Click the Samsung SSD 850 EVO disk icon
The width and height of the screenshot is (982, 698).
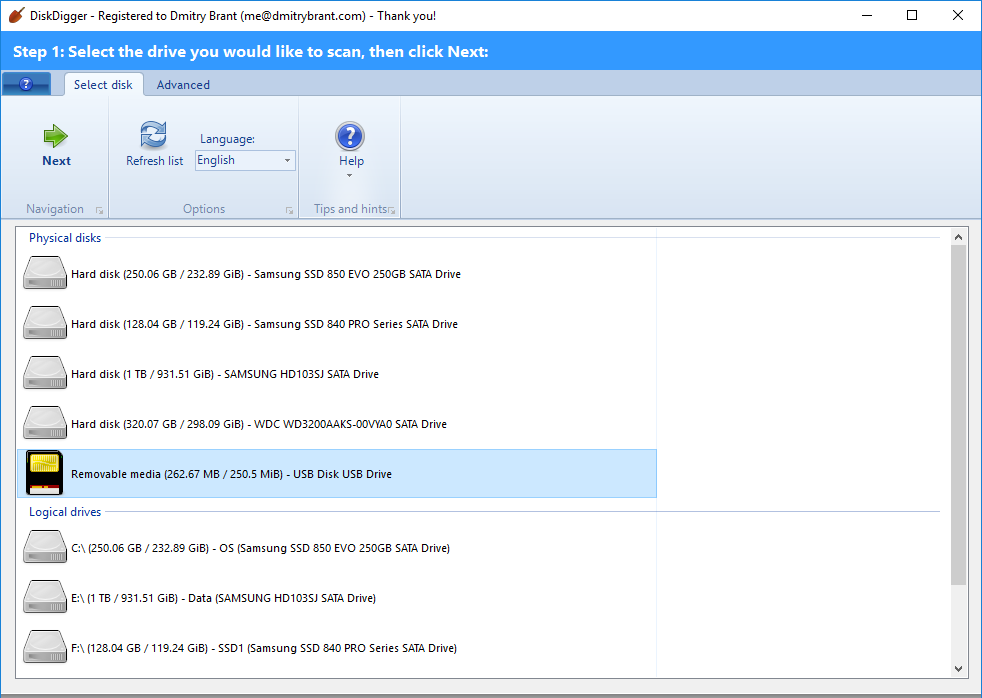click(x=45, y=273)
